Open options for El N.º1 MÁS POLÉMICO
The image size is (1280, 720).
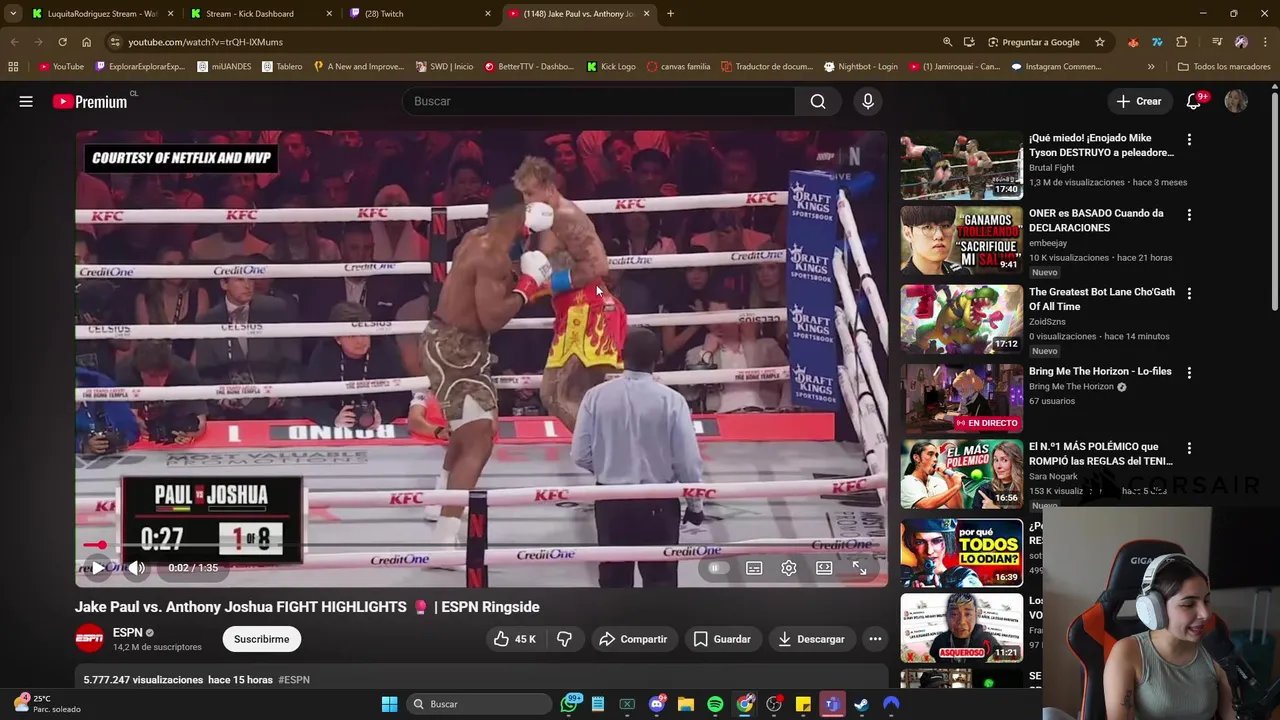tap(1189, 448)
